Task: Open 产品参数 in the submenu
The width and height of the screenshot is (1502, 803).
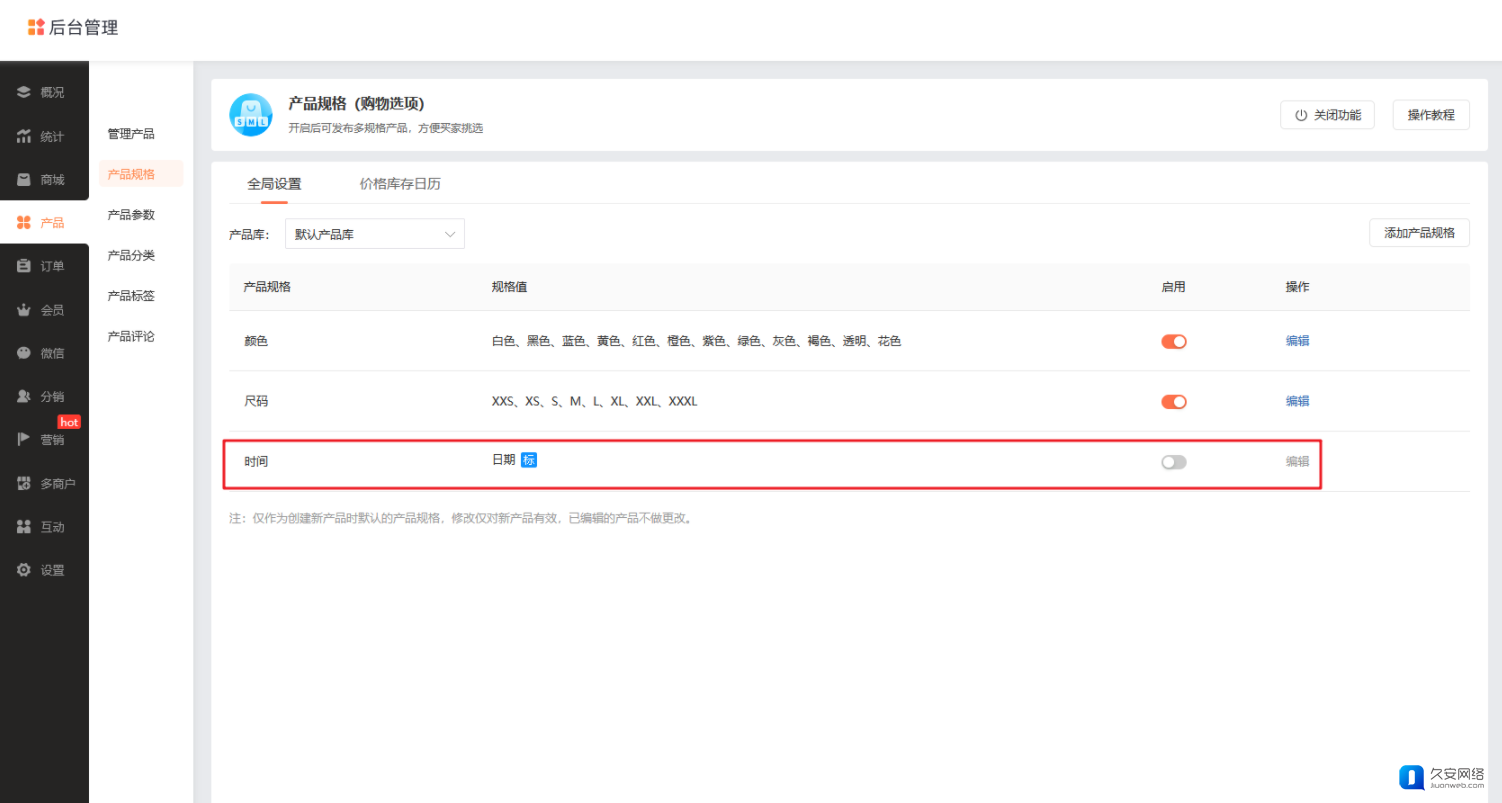Action: [x=131, y=215]
